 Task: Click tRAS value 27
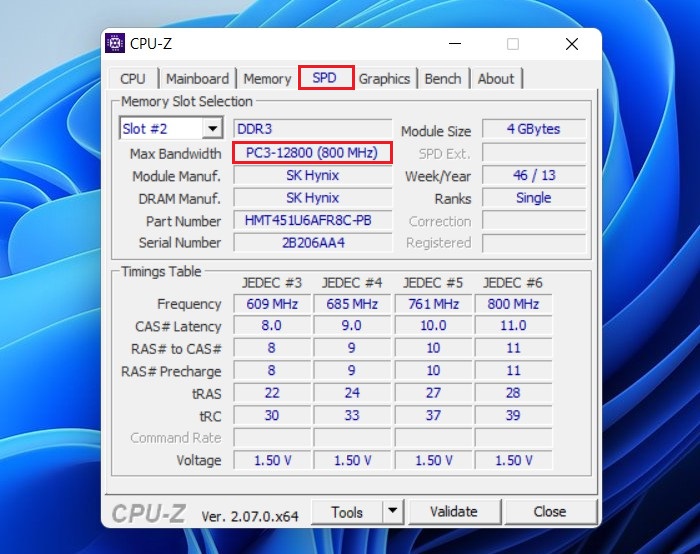click(433, 393)
